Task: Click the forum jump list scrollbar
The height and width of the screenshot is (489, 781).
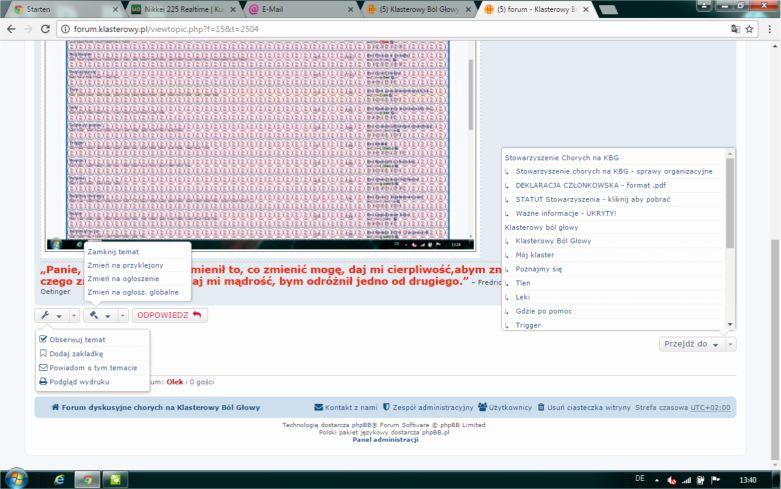Action: coord(730,200)
